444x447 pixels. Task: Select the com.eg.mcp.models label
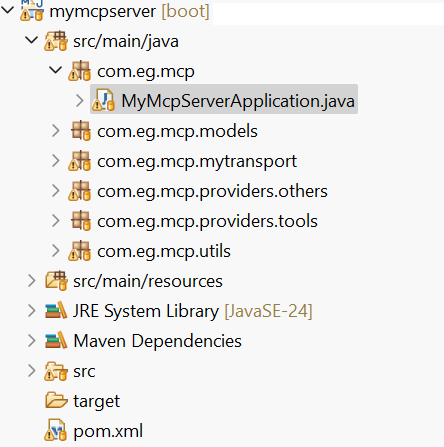(x=177, y=131)
